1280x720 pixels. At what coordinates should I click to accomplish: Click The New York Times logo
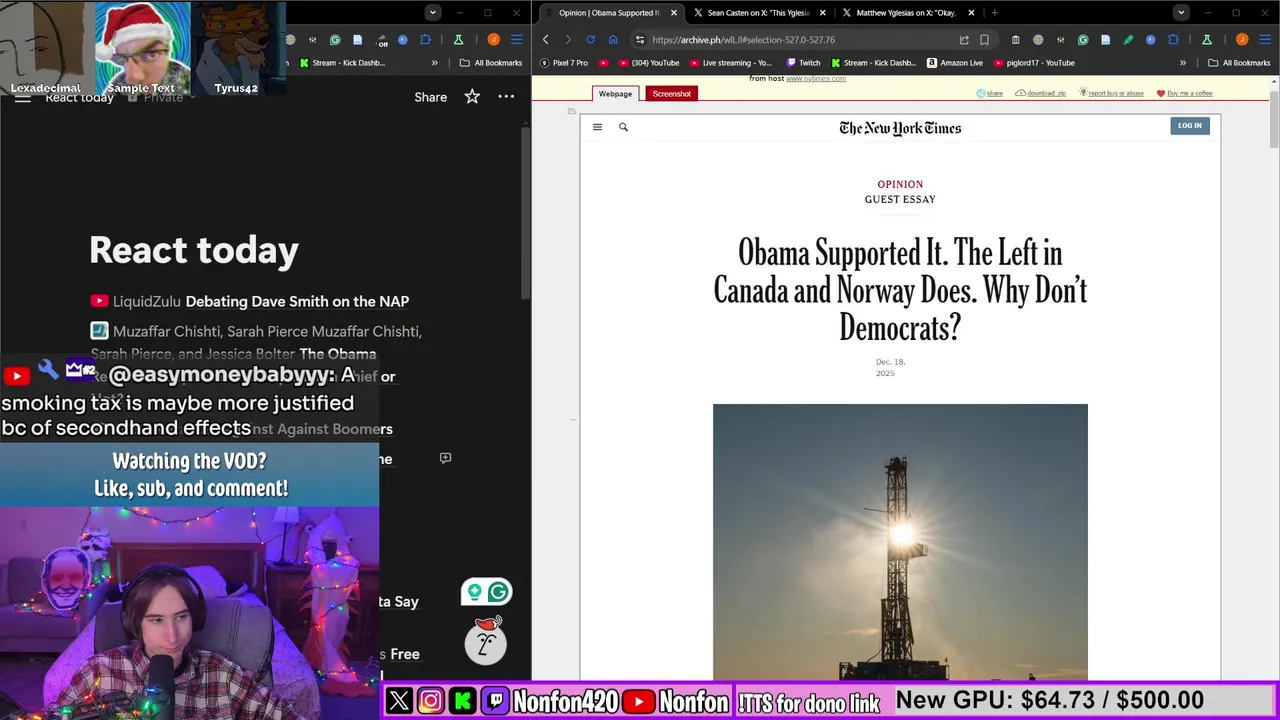click(x=900, y=128)
